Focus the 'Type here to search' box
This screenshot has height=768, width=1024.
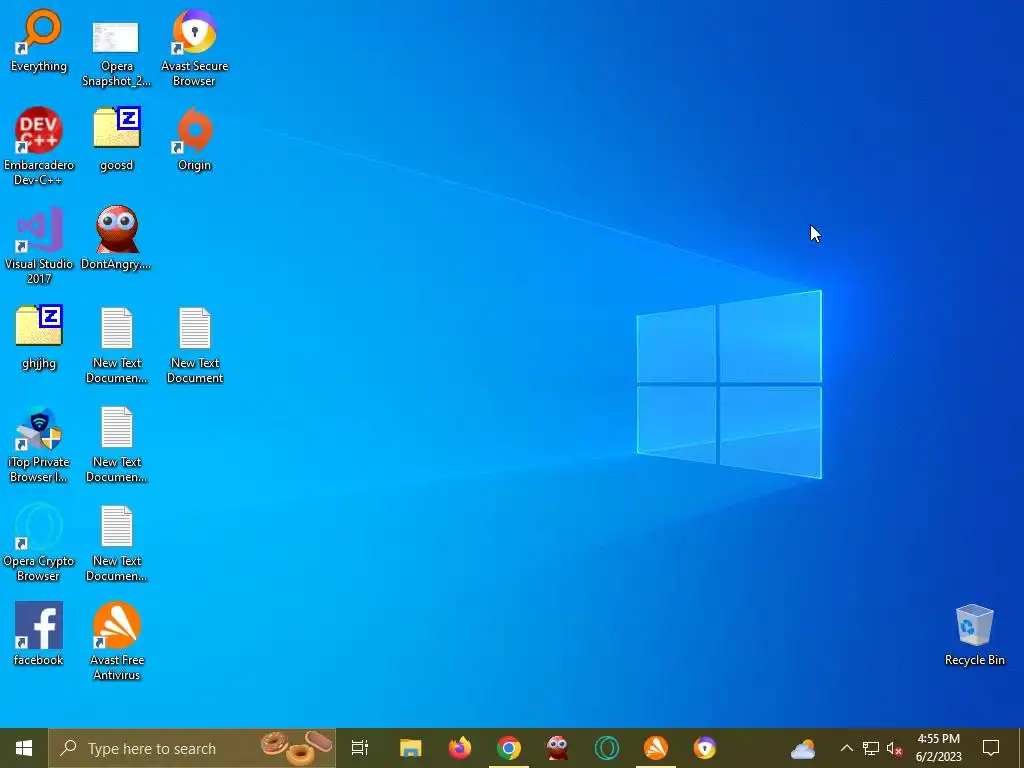192,748
